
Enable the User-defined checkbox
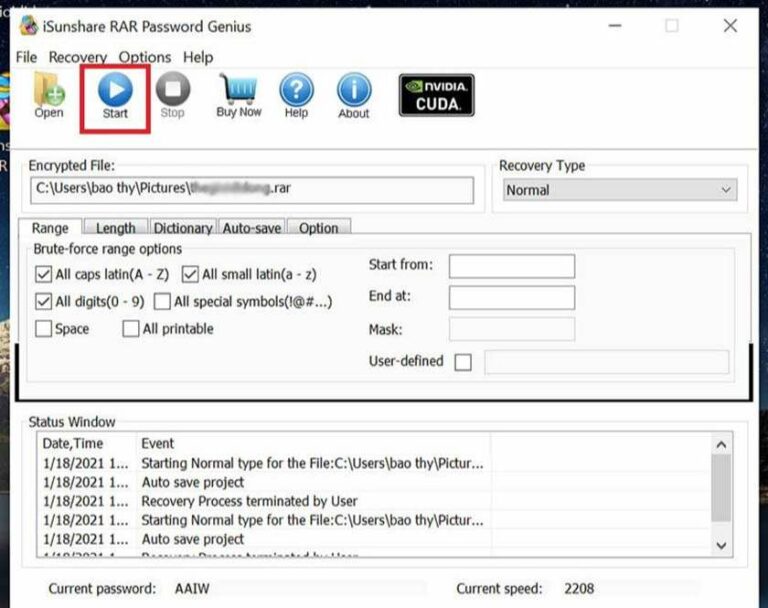click(463, 363)
